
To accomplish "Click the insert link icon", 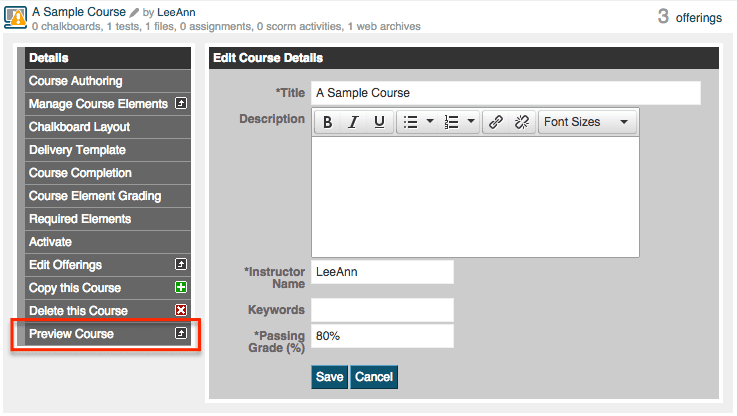I will coord(496,122).
